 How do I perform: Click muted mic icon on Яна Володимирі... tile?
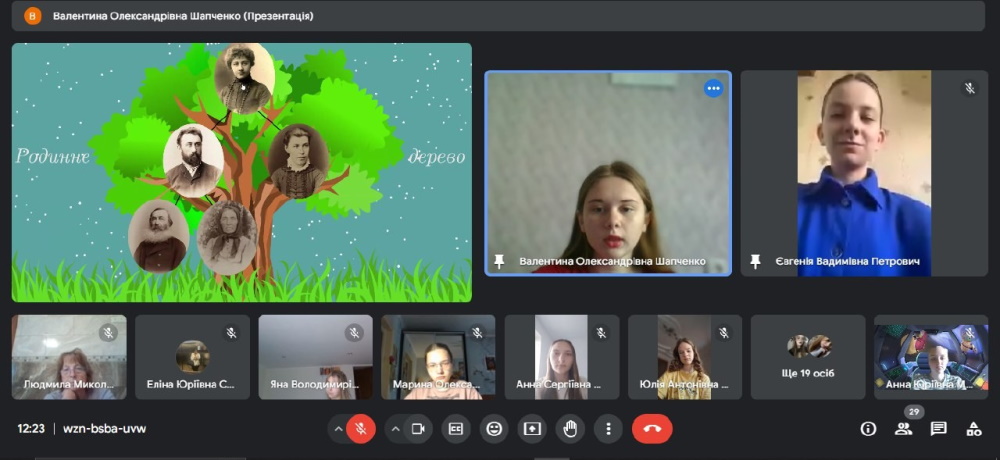point(355,332)
